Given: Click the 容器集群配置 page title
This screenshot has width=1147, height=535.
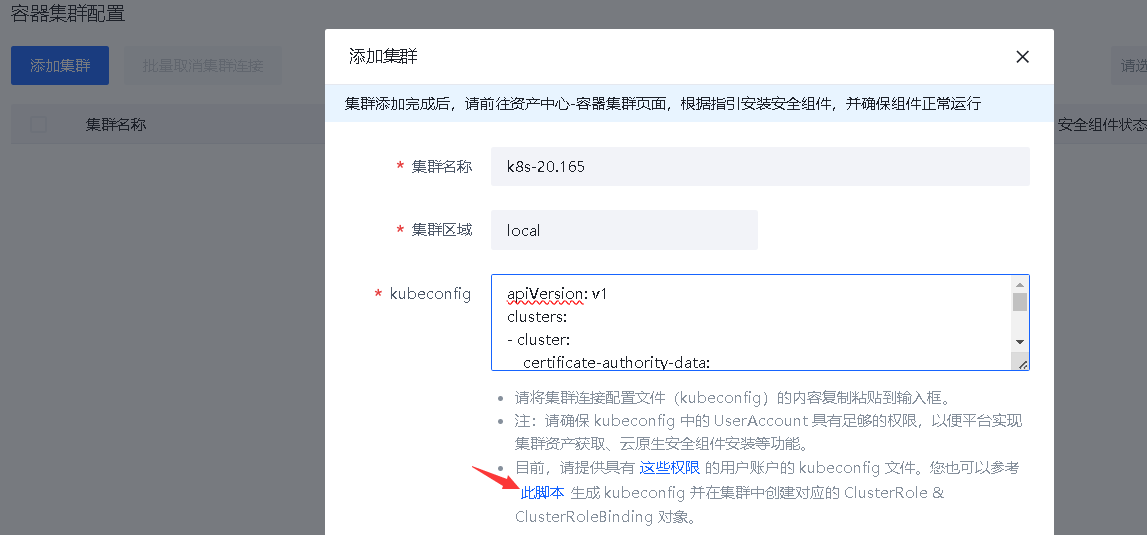Looking at the screenshot, I should tap(68, 14).
